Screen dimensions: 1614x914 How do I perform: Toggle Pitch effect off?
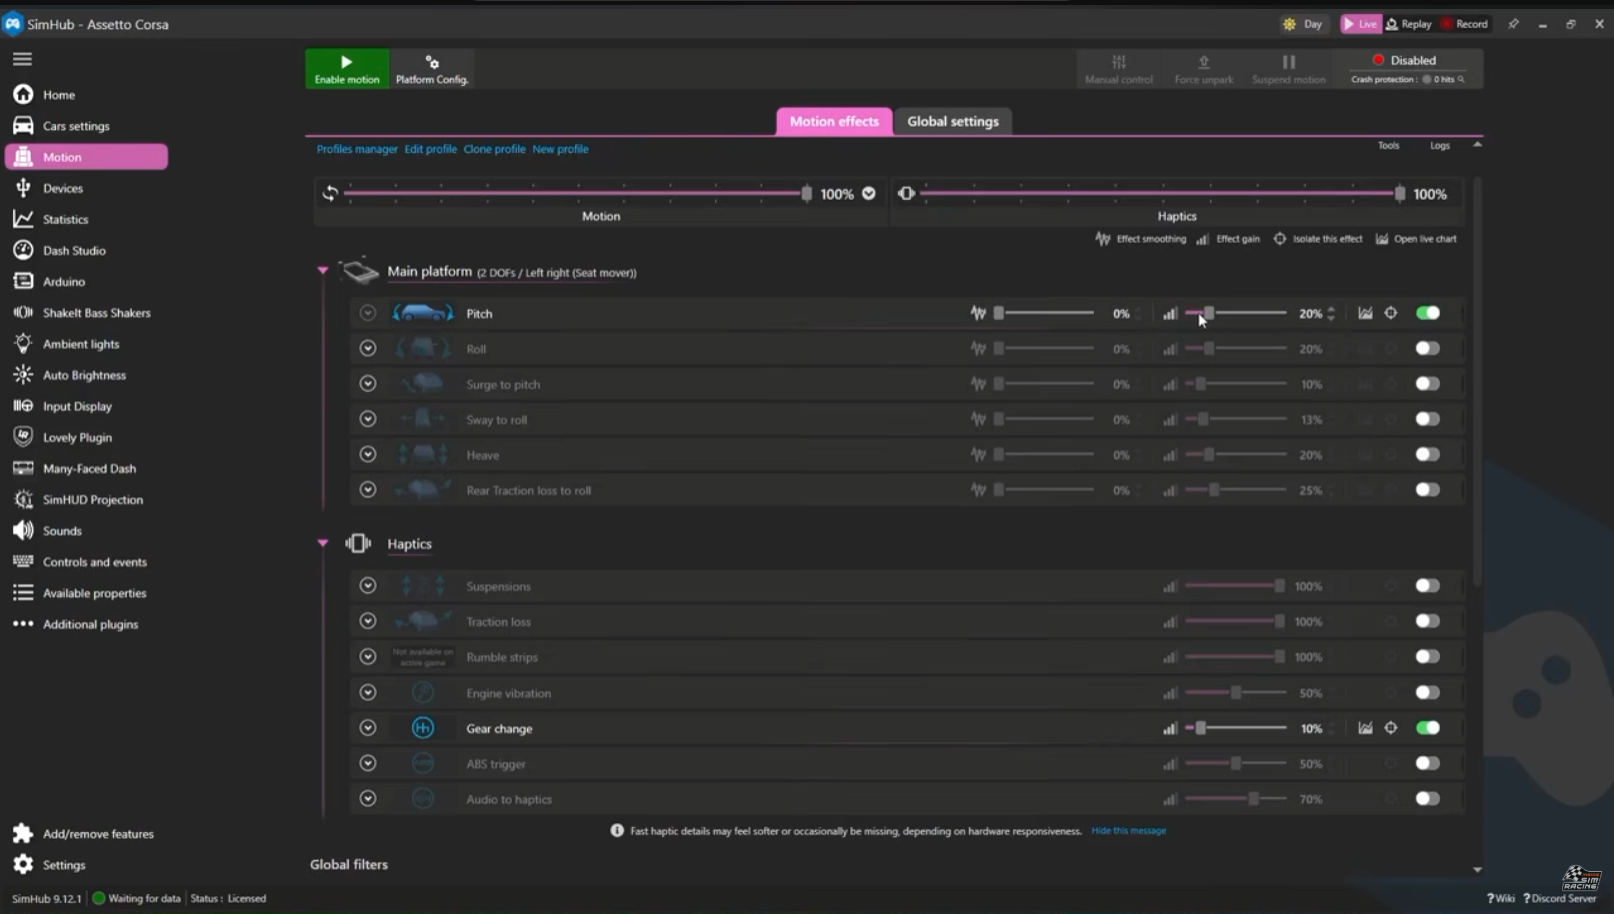click(1427, 313)
